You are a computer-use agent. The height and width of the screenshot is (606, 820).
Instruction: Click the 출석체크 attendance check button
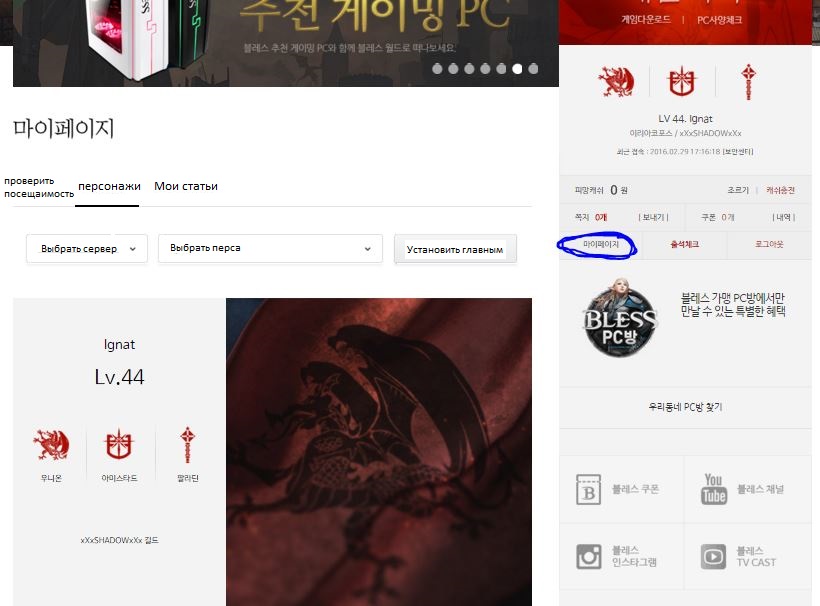[685, 244]
